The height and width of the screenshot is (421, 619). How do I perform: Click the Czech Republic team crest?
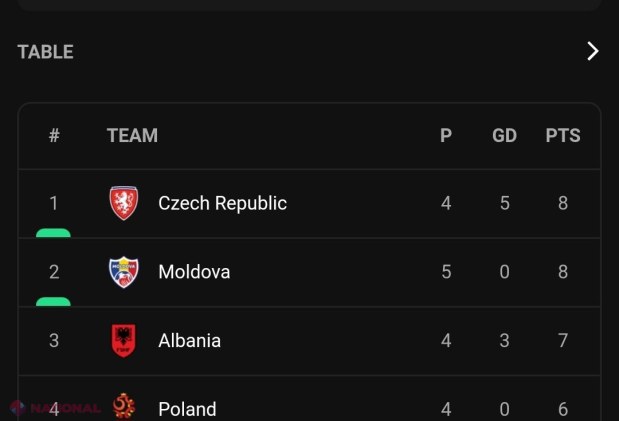(x=124, y=203)
